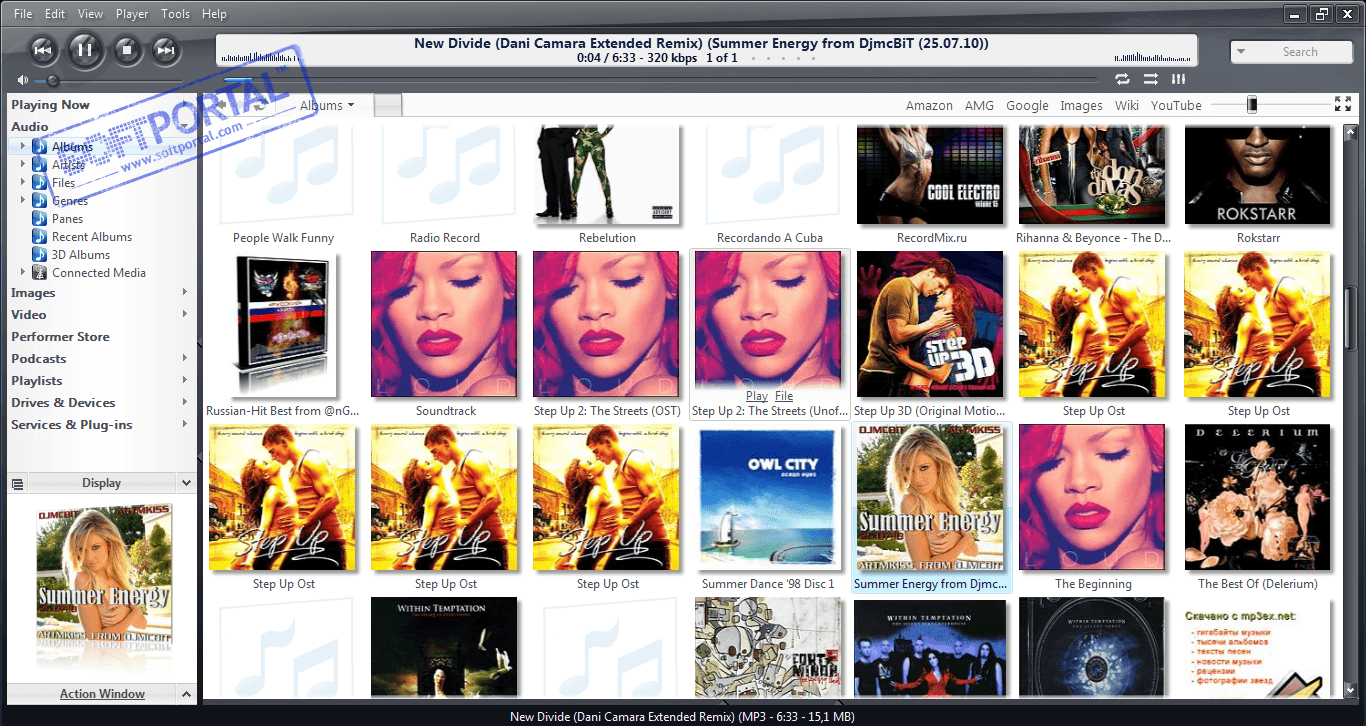
Task: Click the playback seek bar
Action: (x=660, y=79)
